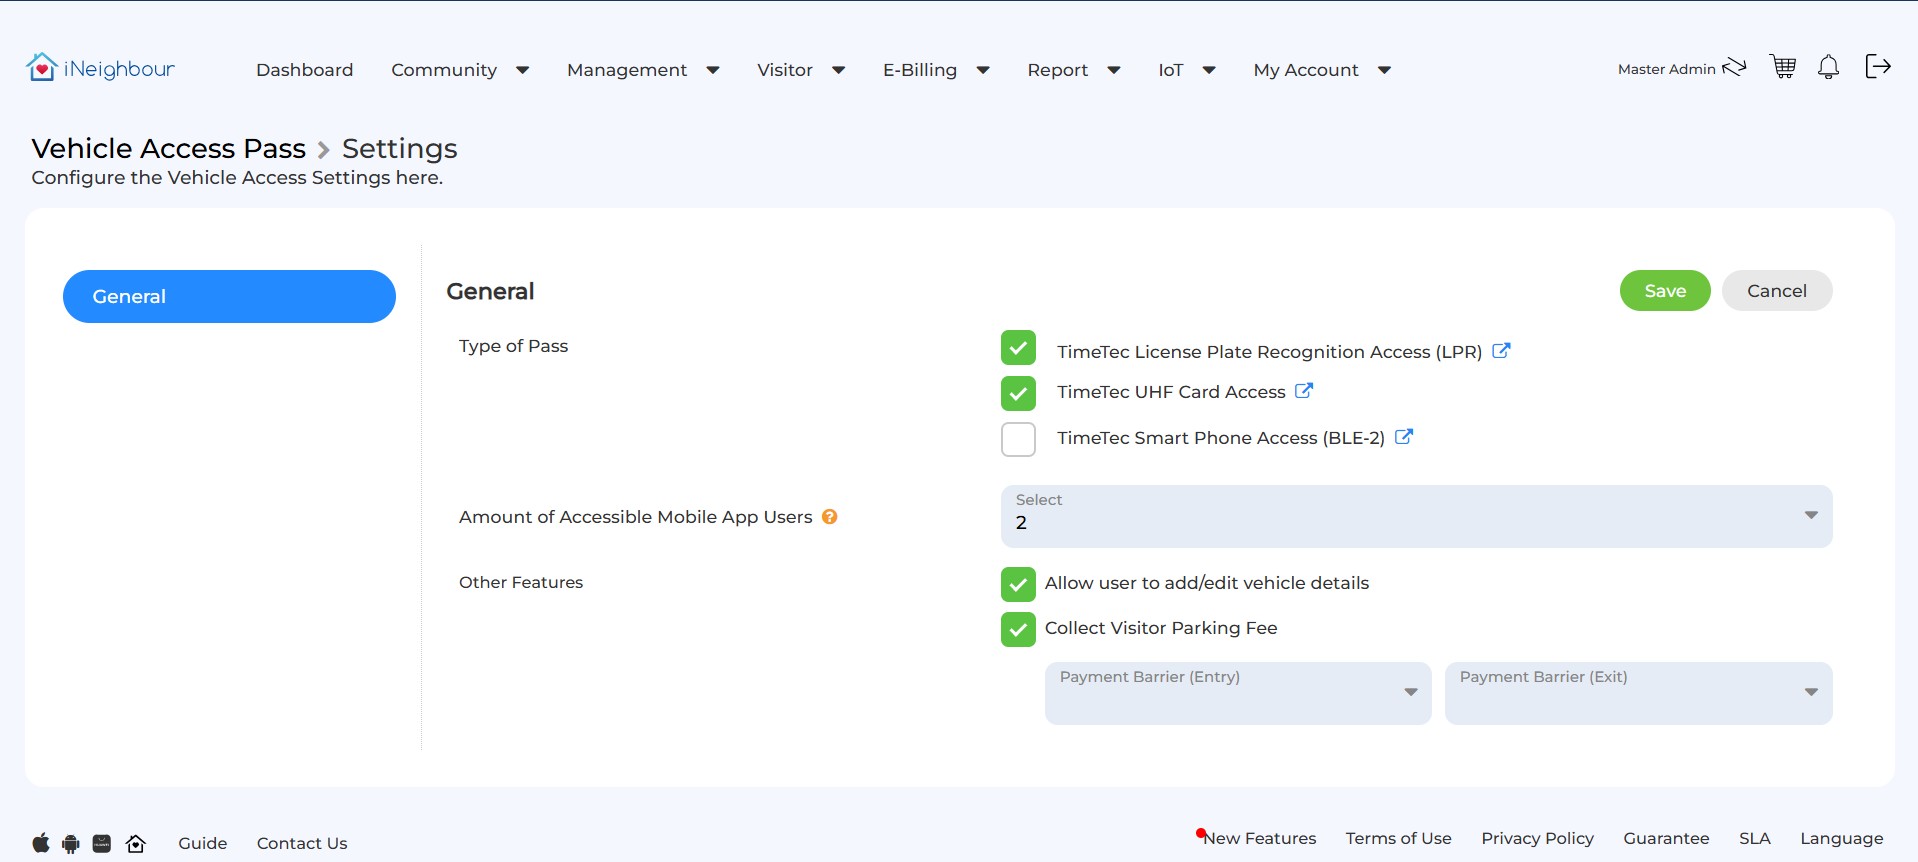Enable TimeTec Smart Phone Access (BLE-2)
Screen dimensions: 1918x862
1018,439
